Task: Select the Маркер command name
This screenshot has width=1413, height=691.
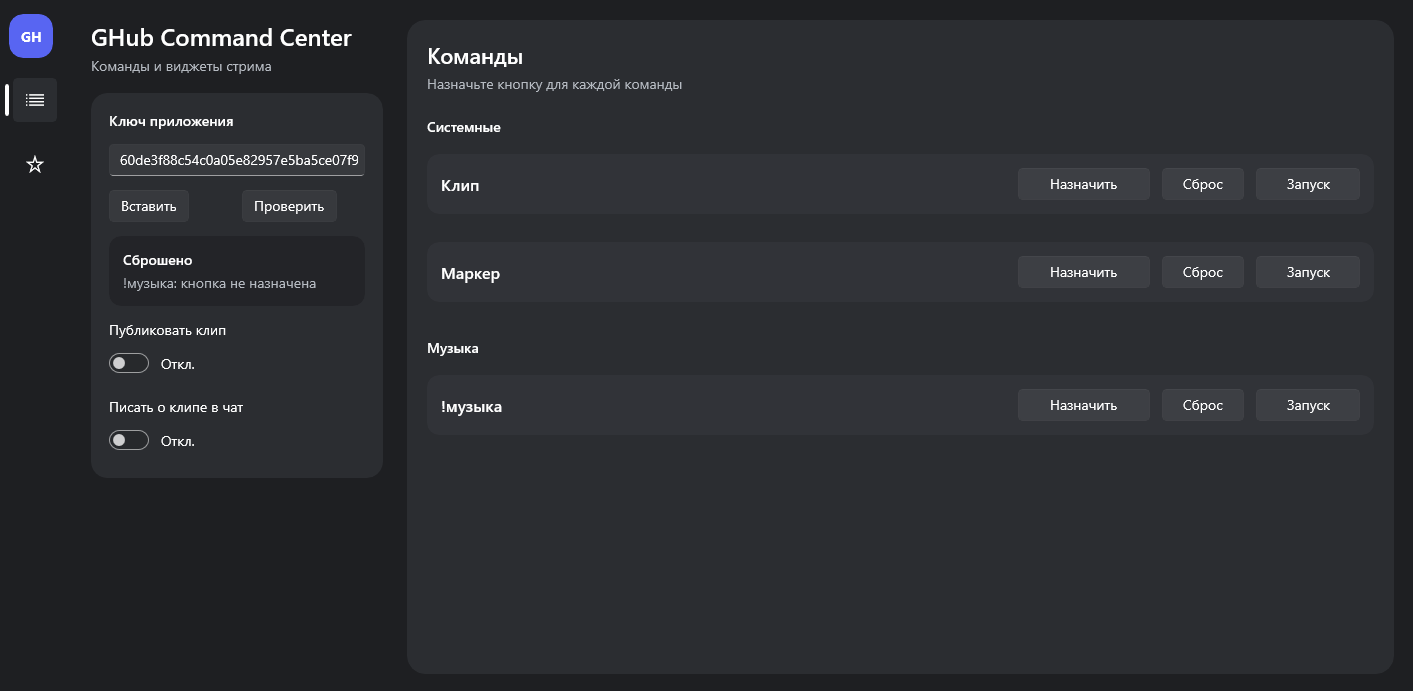Action: point(470,274)
